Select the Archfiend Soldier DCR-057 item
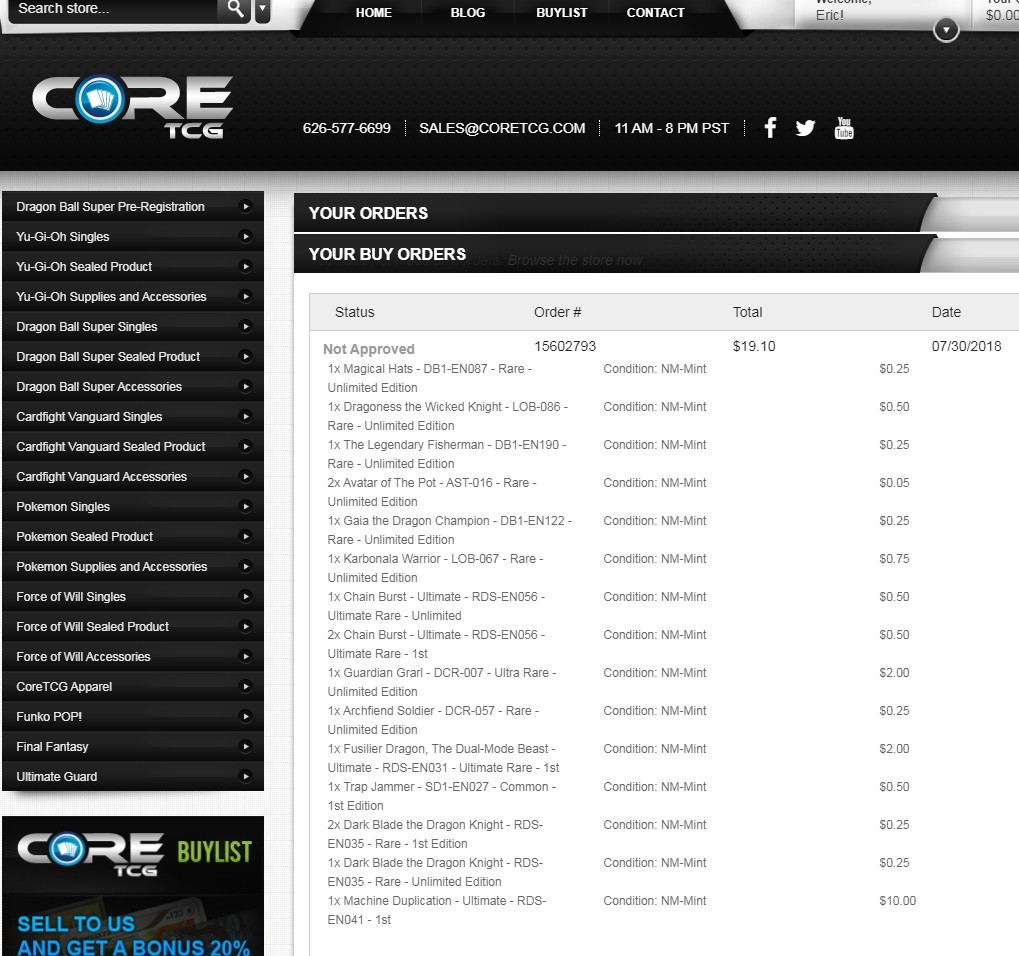This screenshot has width=1019, height=956. click(433, 720)
